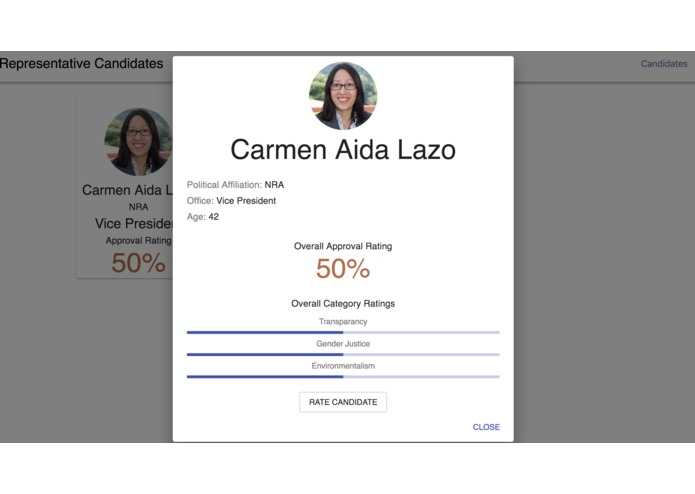The image size is (695, 494).
Task: Click the Representative Candidates page title
Action: [x=82, y=63]
